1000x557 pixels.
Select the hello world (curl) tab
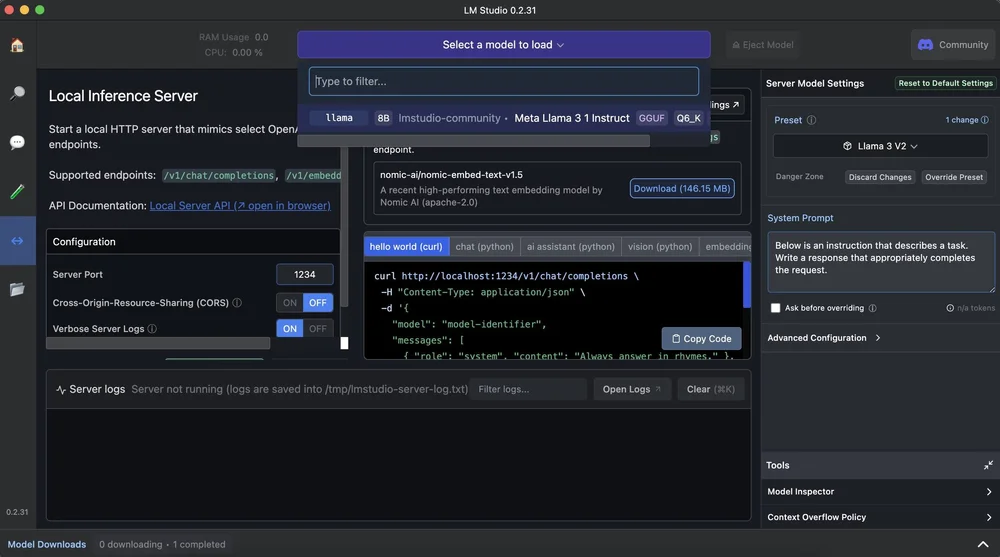coord(406,247)
